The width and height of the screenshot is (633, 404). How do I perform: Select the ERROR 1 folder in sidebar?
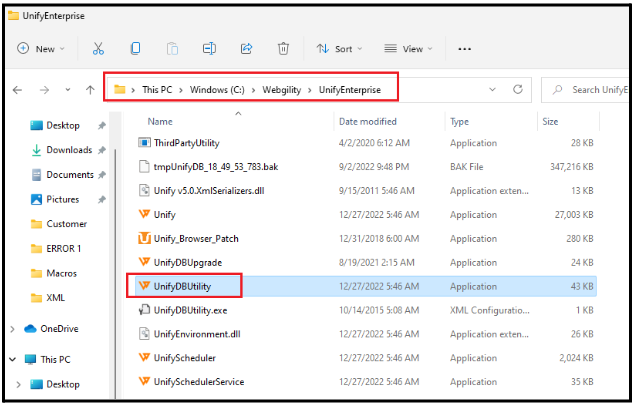point(66,248)
